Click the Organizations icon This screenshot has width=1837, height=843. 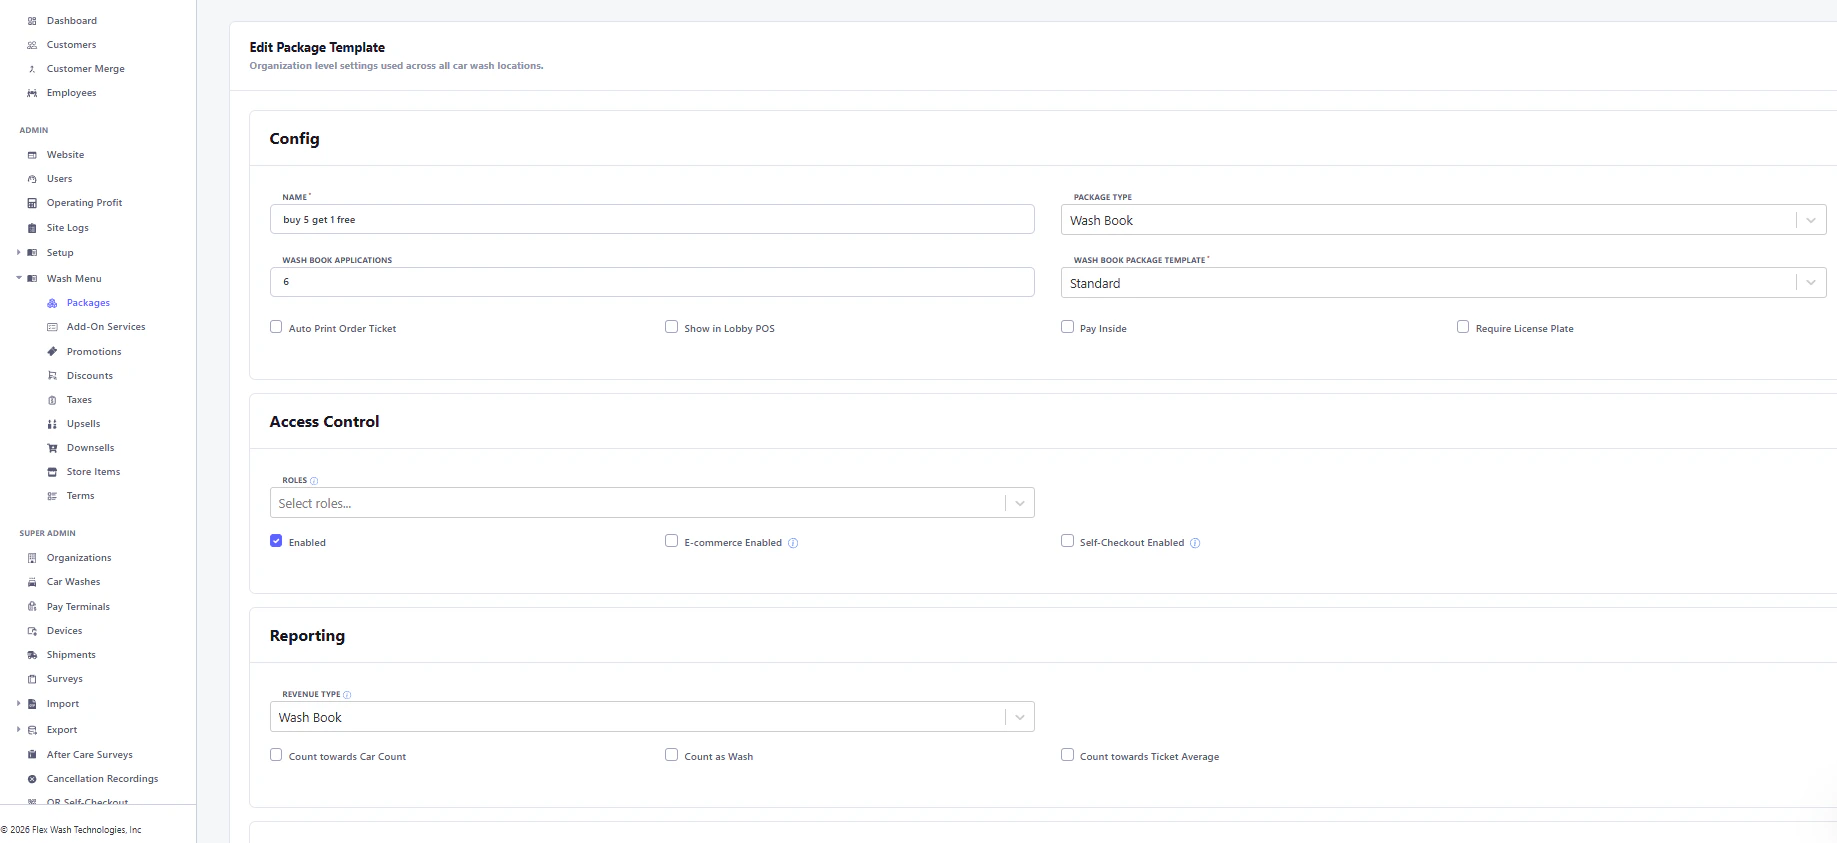[x=32, y=558]
